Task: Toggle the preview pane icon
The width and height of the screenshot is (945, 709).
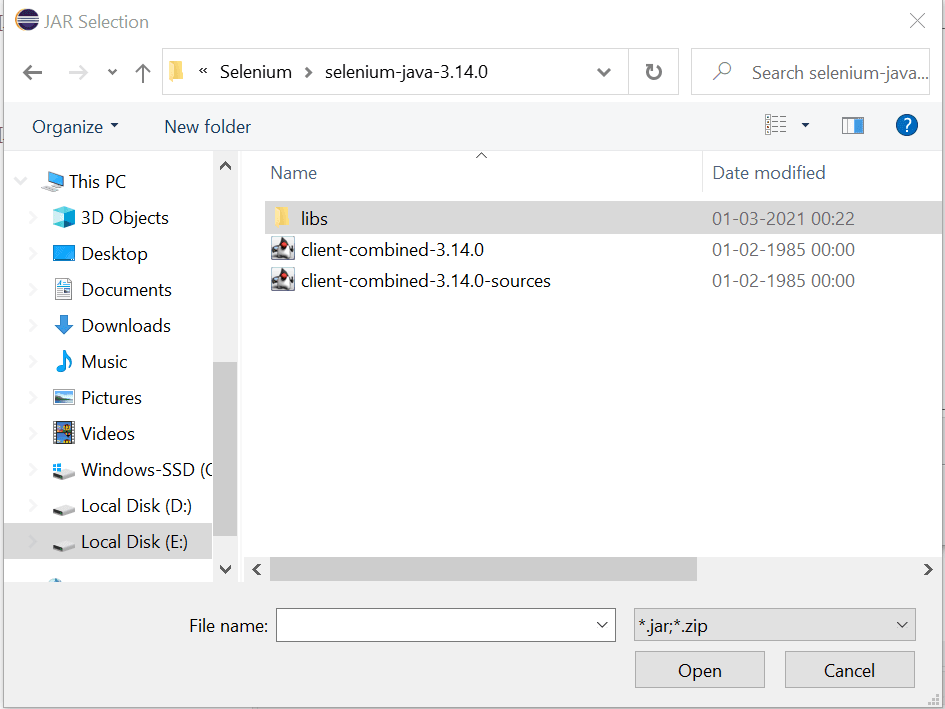Action: 853,126
